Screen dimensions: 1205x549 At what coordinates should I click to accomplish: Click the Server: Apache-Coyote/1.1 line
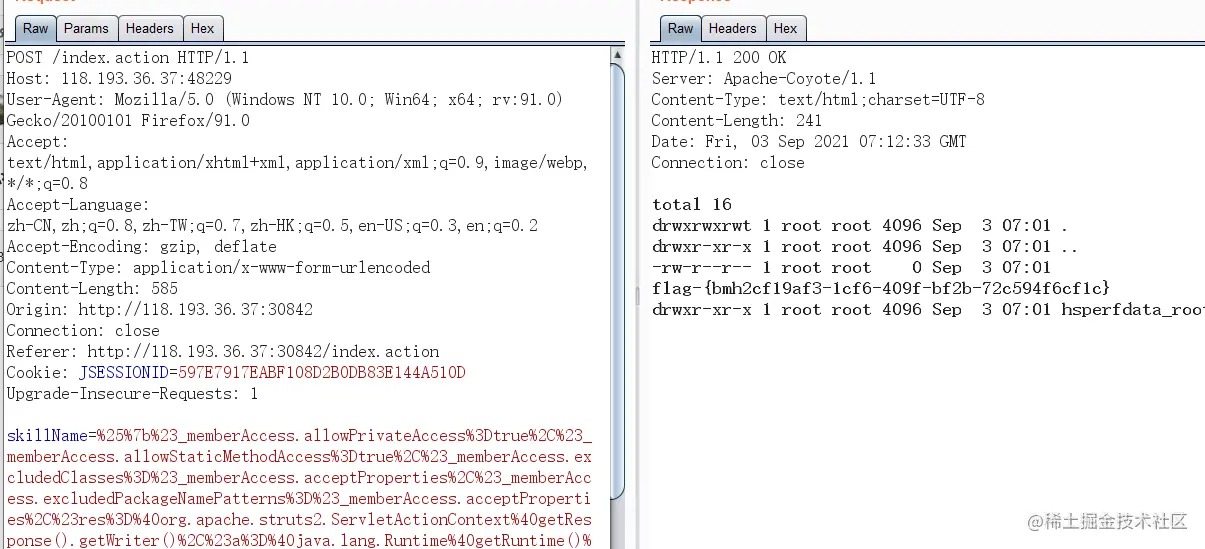click(x=764, y=79)
